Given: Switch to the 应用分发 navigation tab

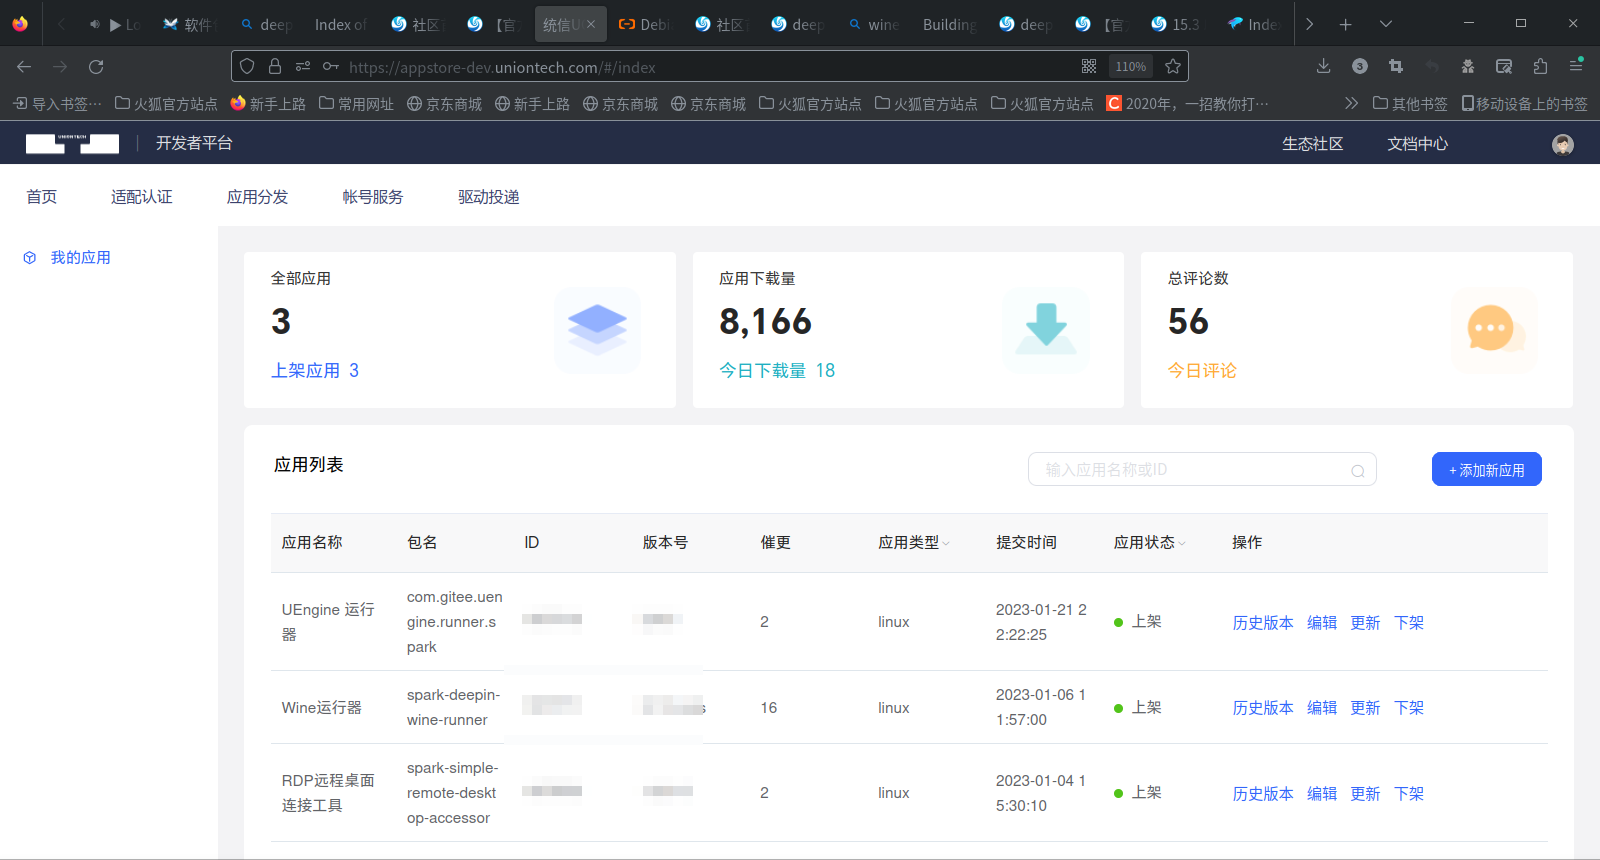Looking at the screenshot, I should coord(257,197).
